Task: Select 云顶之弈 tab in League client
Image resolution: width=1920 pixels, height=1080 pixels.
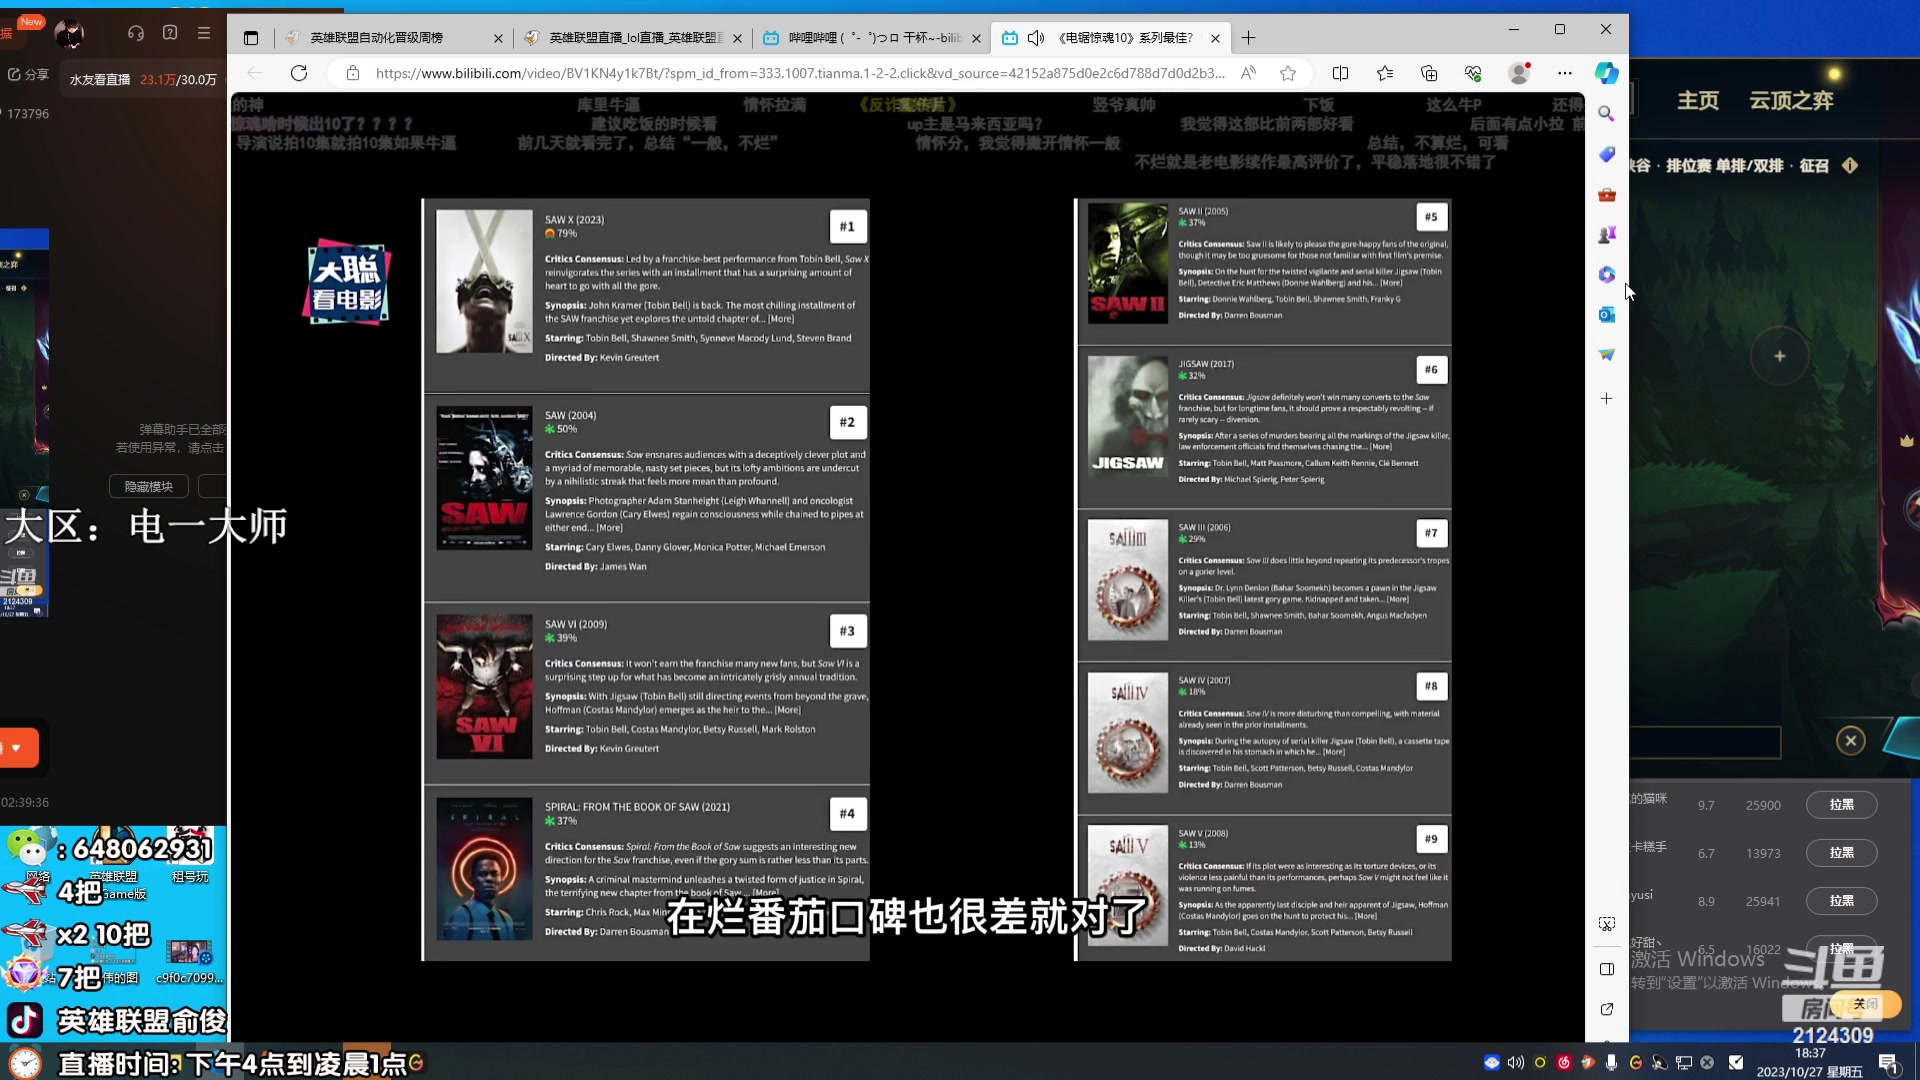Action: (1791, 100)
